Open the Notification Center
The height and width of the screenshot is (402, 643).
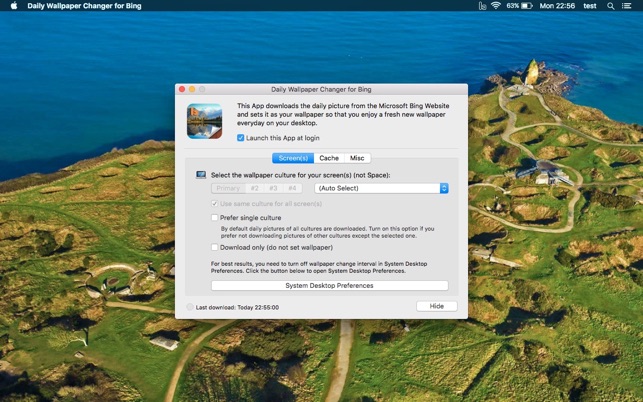pyautogui.click(x=628, y=6)
